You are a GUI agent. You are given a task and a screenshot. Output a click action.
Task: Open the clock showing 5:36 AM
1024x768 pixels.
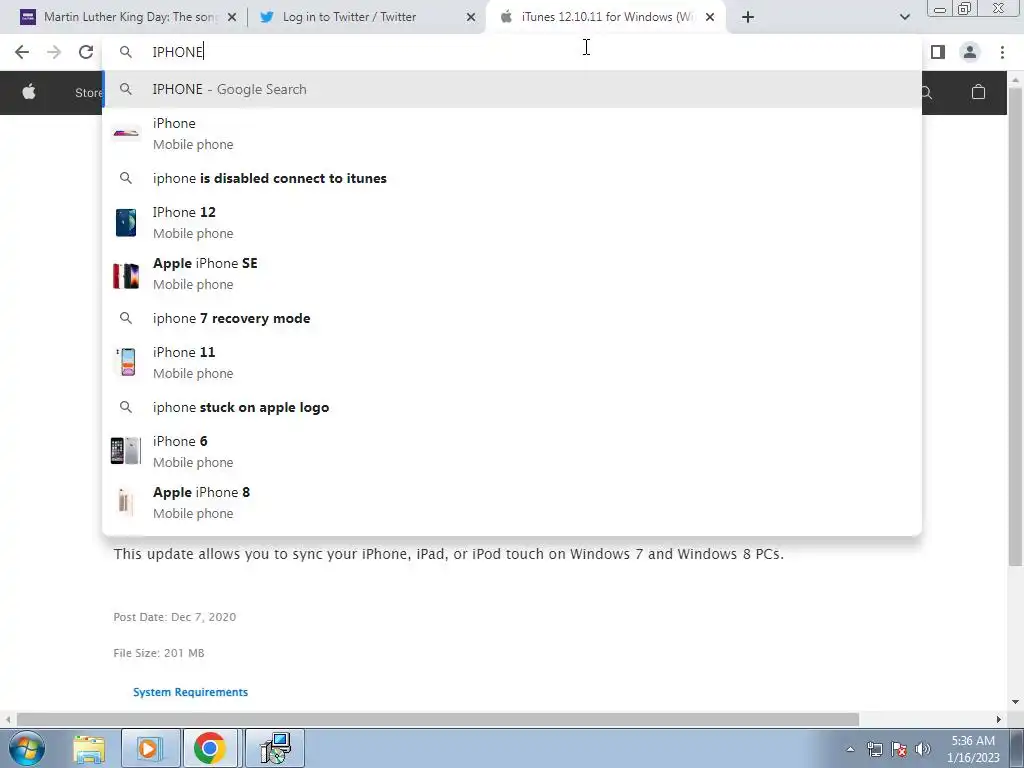tap(973, 749)
